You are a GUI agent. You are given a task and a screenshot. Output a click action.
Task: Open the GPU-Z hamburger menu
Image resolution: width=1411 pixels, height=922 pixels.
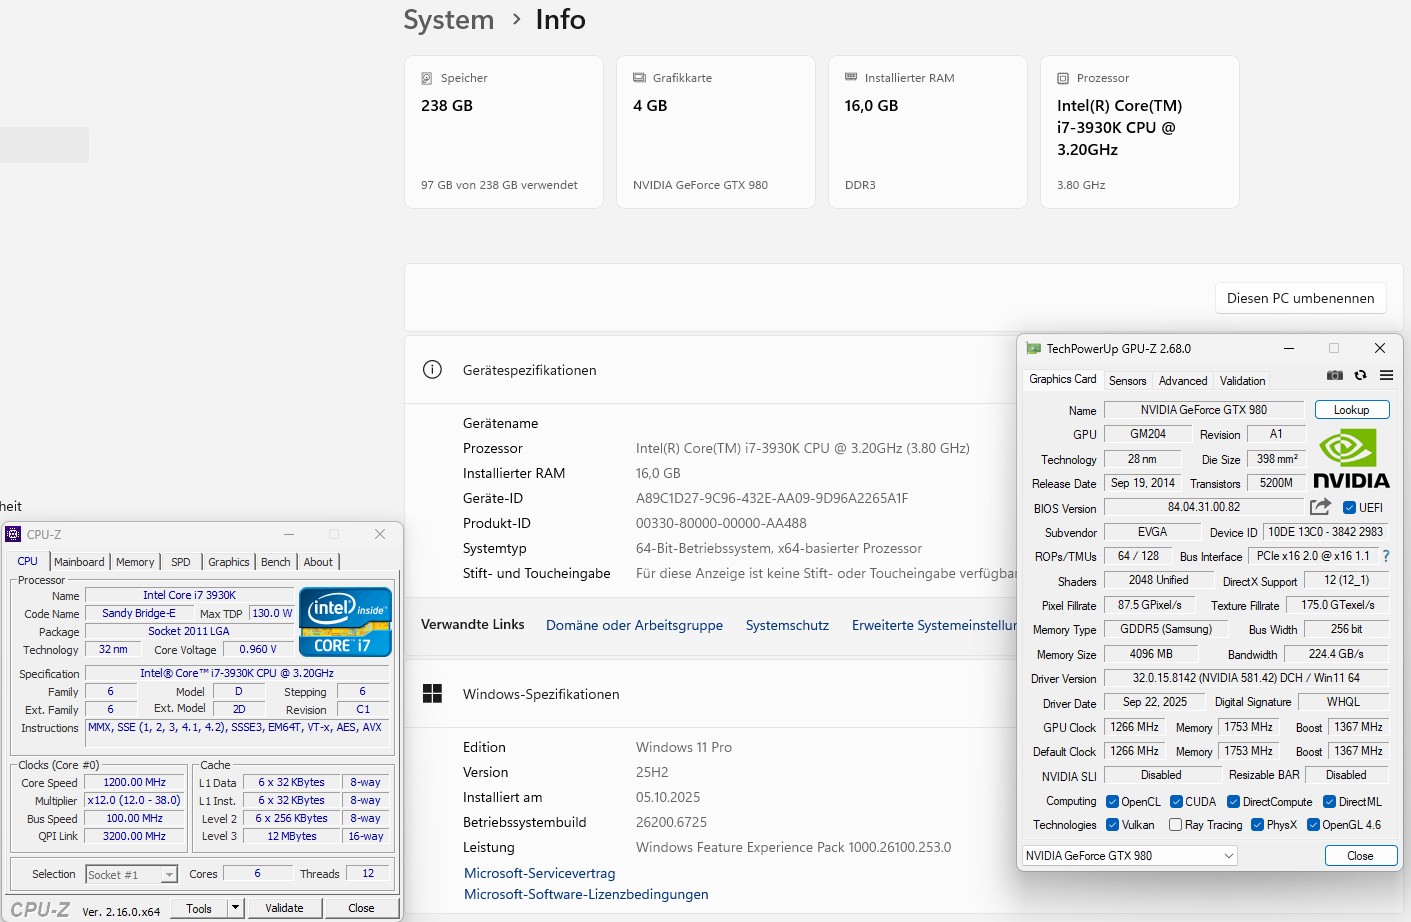tap(1386, 375)
